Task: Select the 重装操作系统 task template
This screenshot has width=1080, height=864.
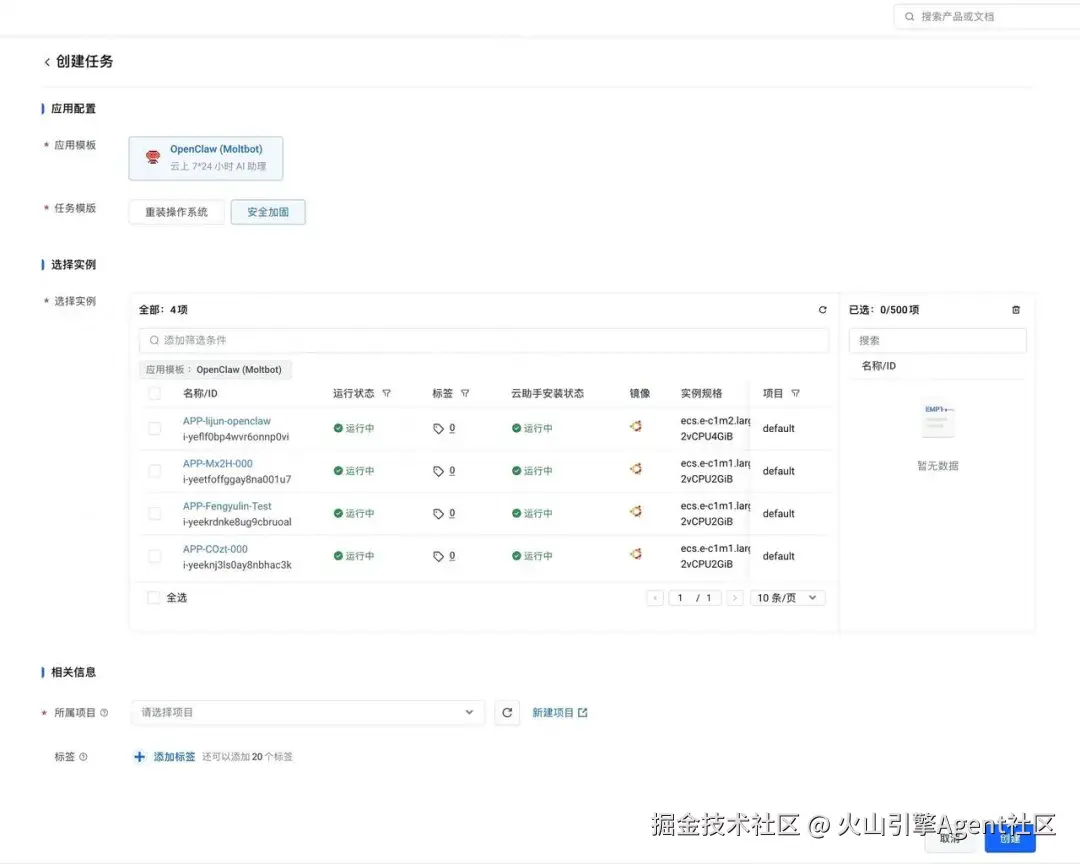Action: 176,211
